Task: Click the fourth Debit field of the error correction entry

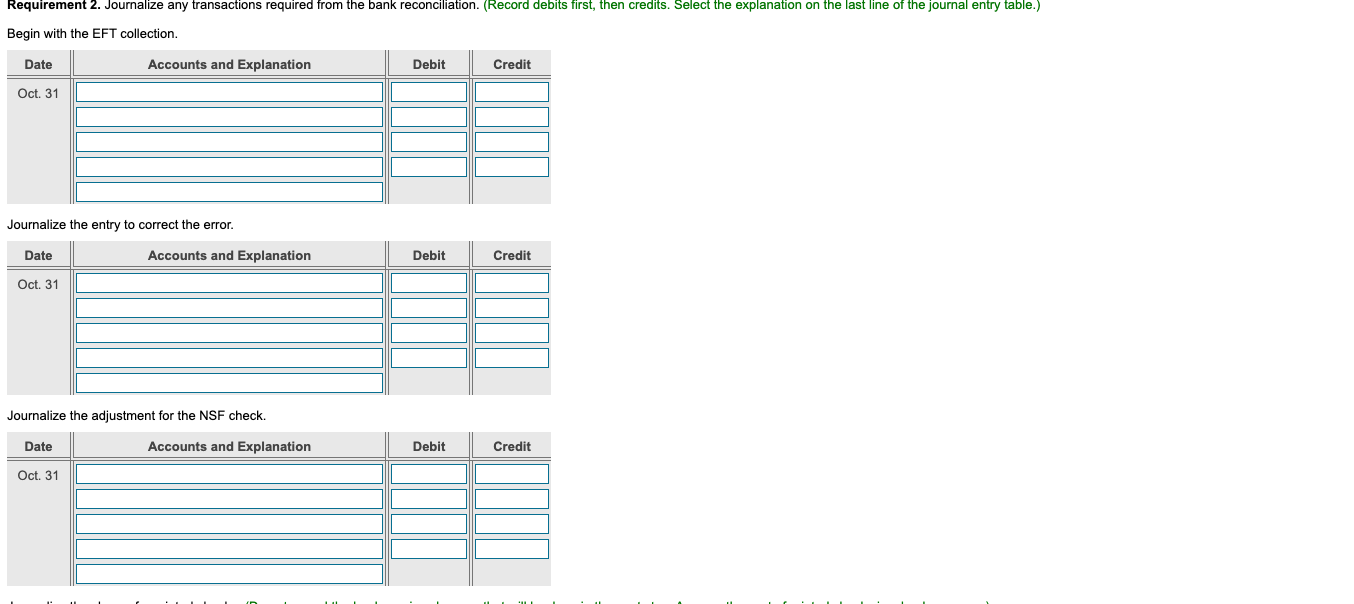Action: tap(429, 357)
